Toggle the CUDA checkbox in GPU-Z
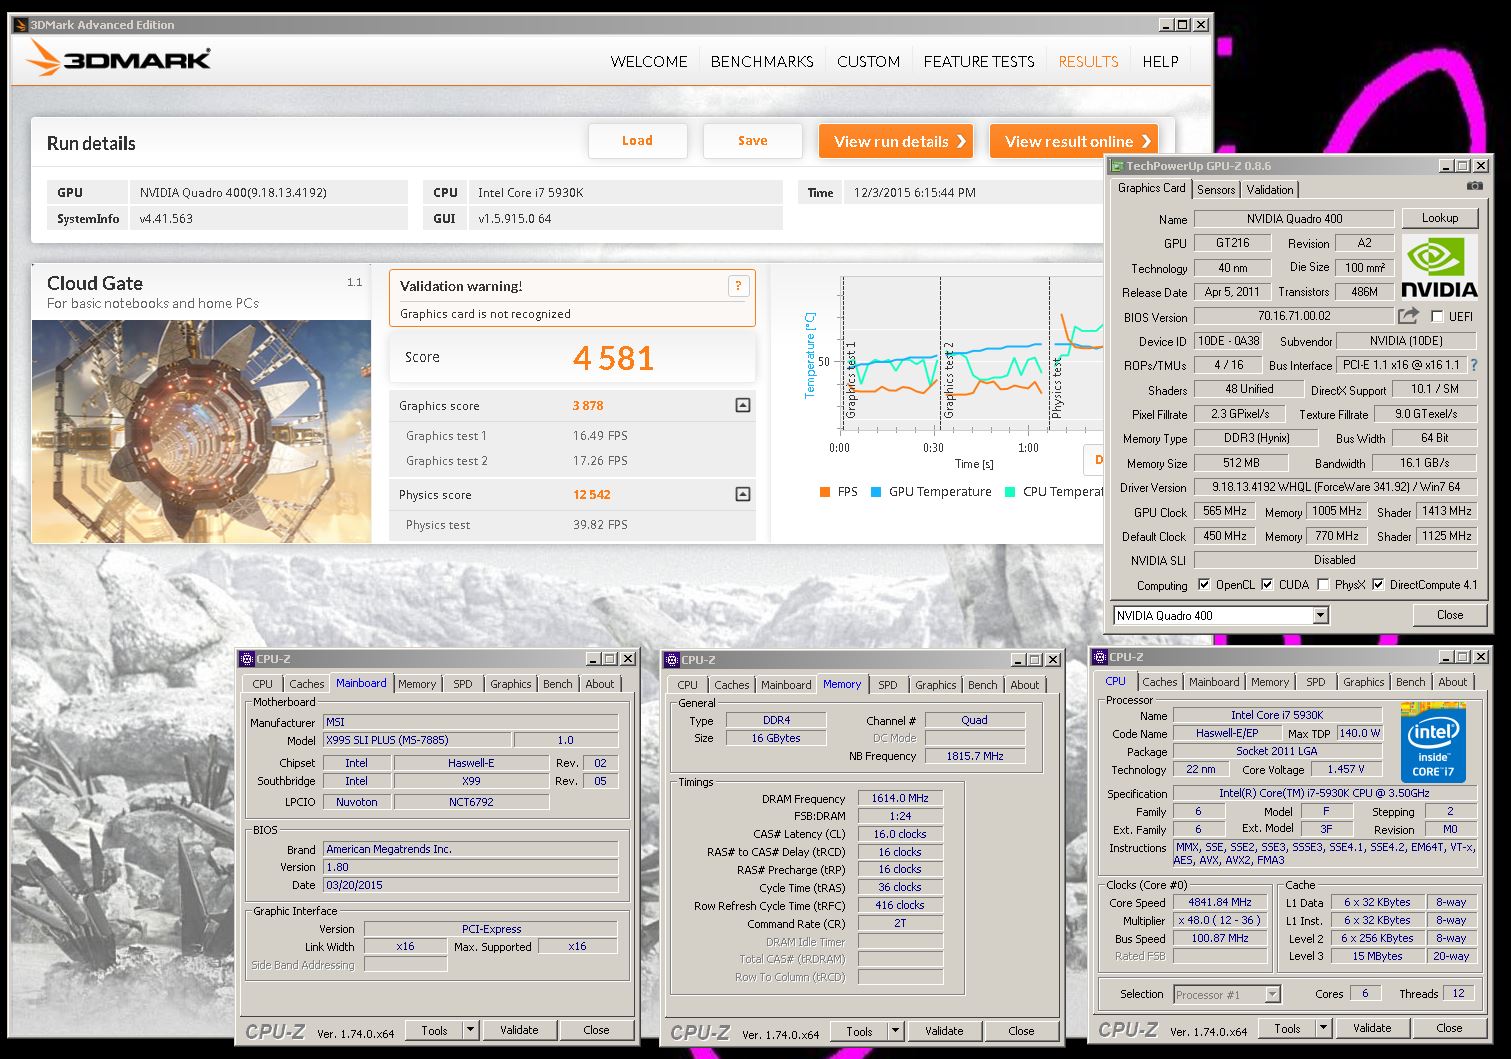The width and height of the screenshot is (1511, 1059). coord(1267,585)
